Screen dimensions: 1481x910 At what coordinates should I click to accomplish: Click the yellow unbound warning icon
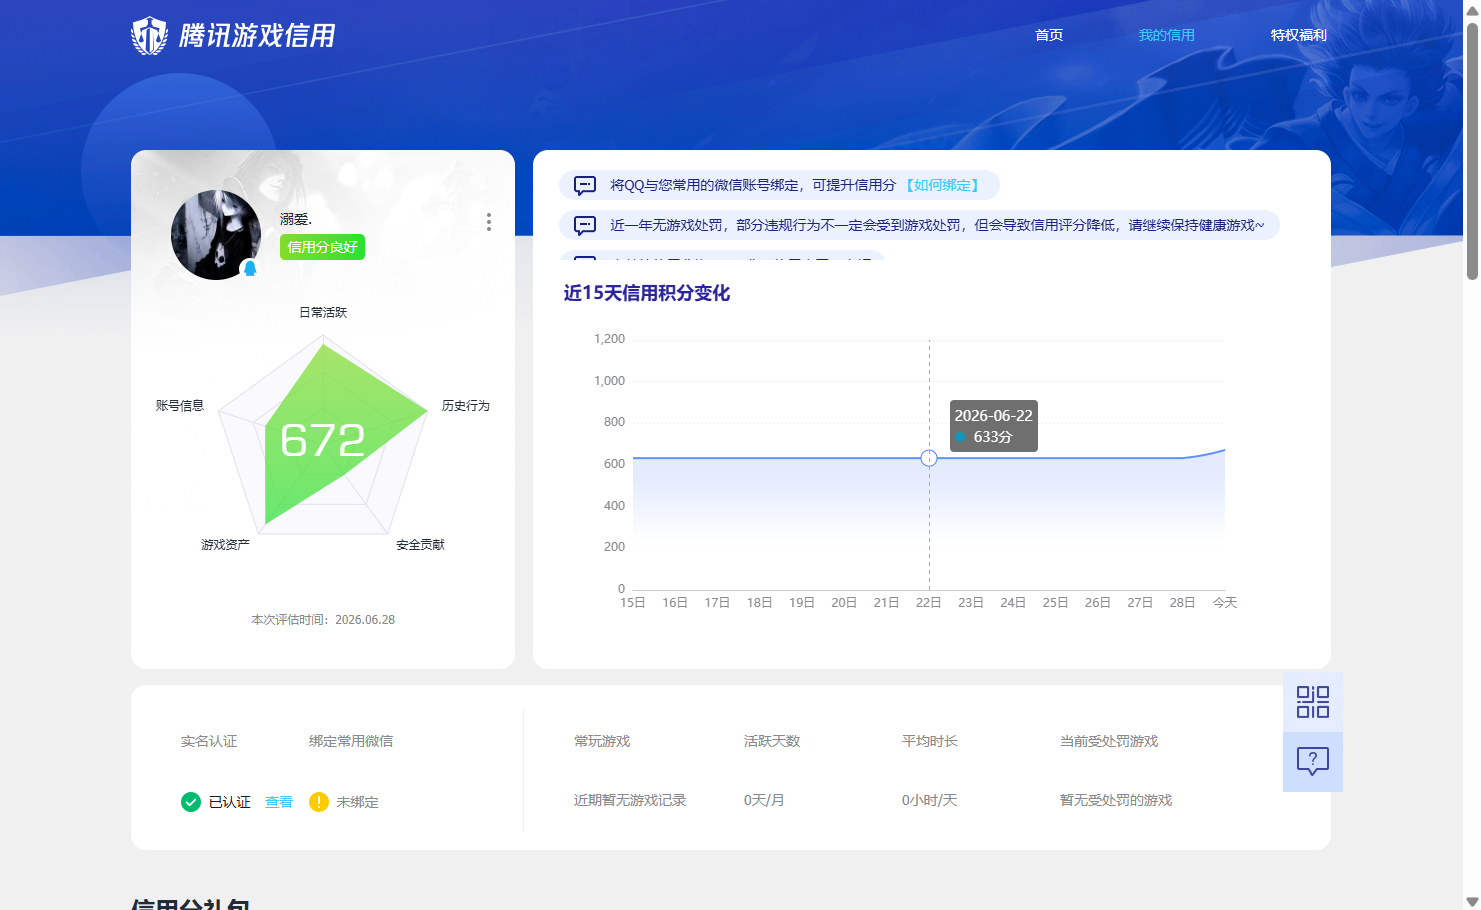click(319, 802)
